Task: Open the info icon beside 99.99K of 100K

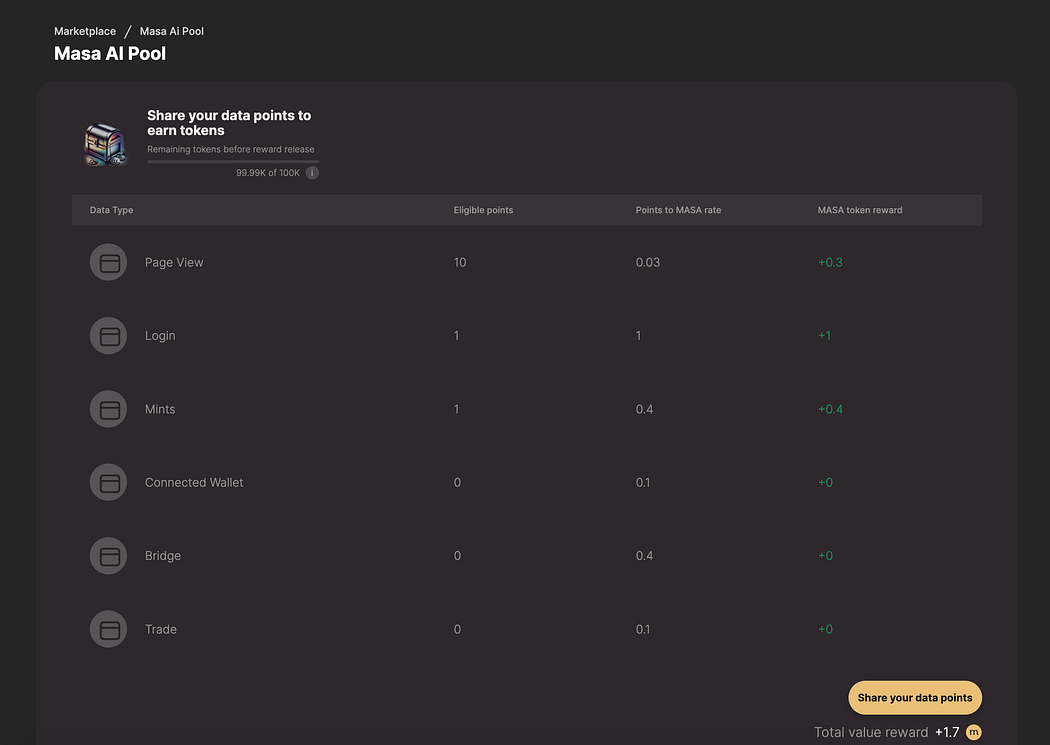Action: click(x=312, y=173)
